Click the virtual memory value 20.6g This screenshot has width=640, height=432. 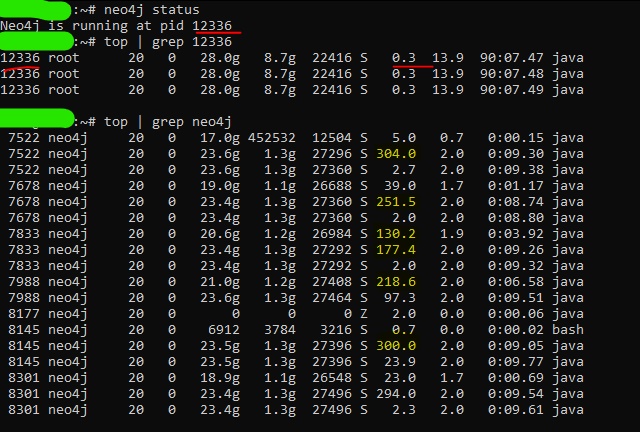[x=220, y=234]
